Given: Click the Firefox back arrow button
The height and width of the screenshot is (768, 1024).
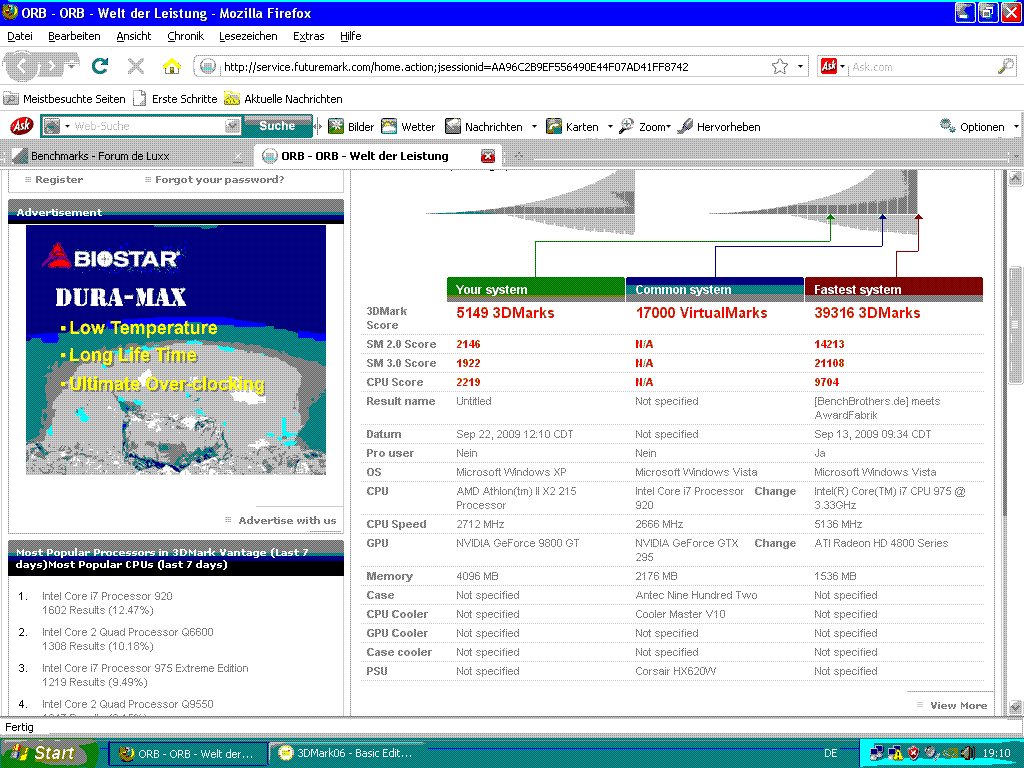Looking at the screenshot, I should pos(22,66).
